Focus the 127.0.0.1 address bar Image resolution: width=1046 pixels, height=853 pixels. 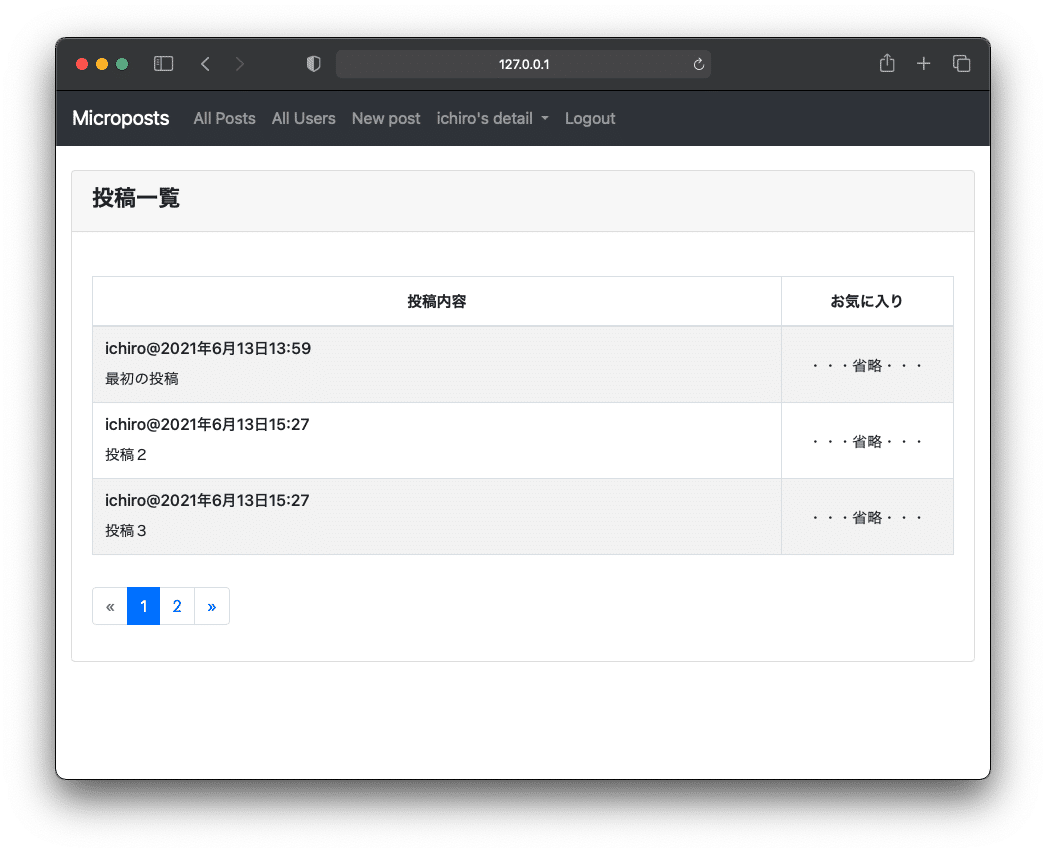523,64
